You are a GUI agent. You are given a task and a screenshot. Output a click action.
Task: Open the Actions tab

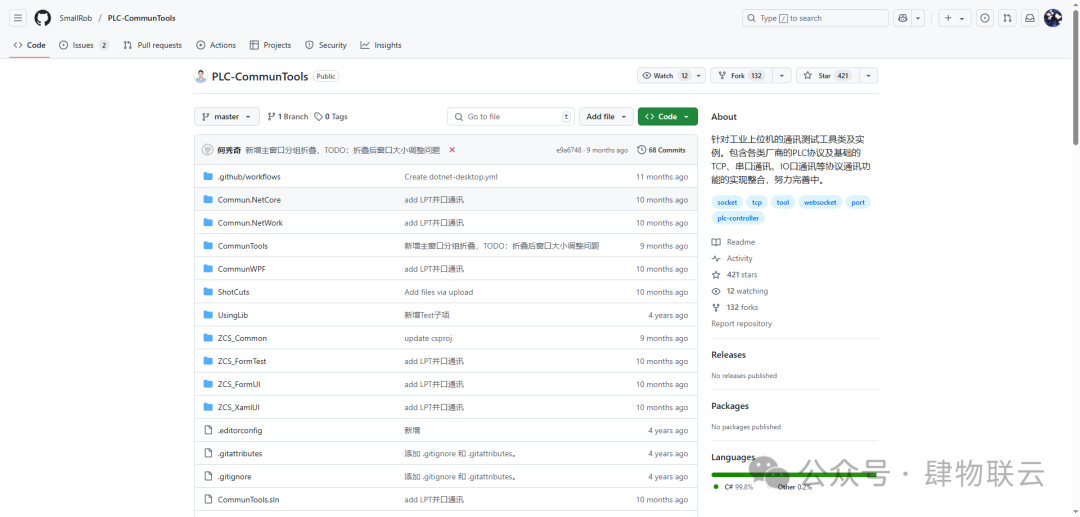point(216,45)
